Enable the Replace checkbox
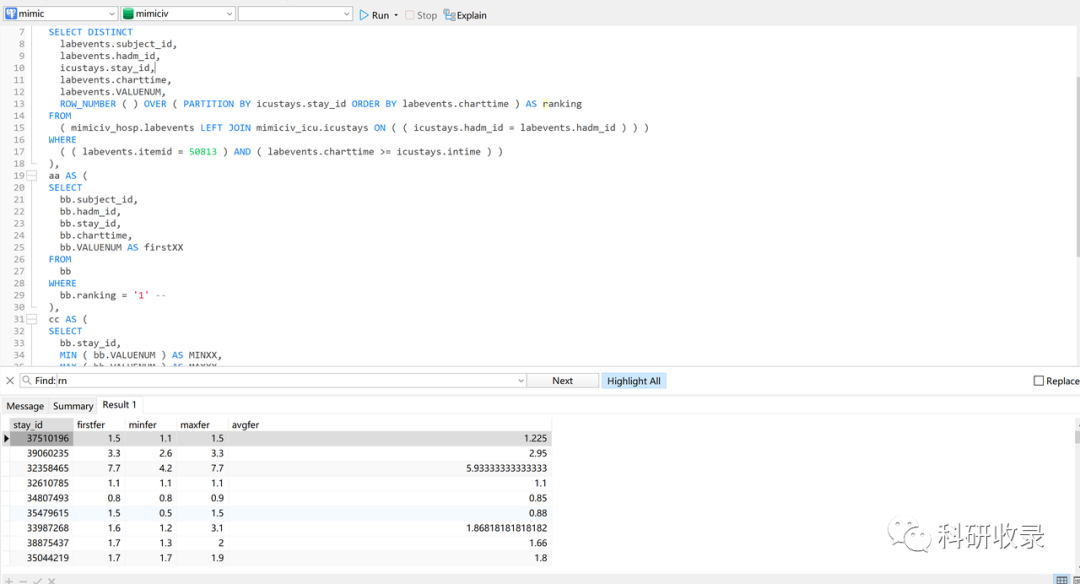Image resolution: width=1080 pixels, height=584 pixels. coord(1039,381)
